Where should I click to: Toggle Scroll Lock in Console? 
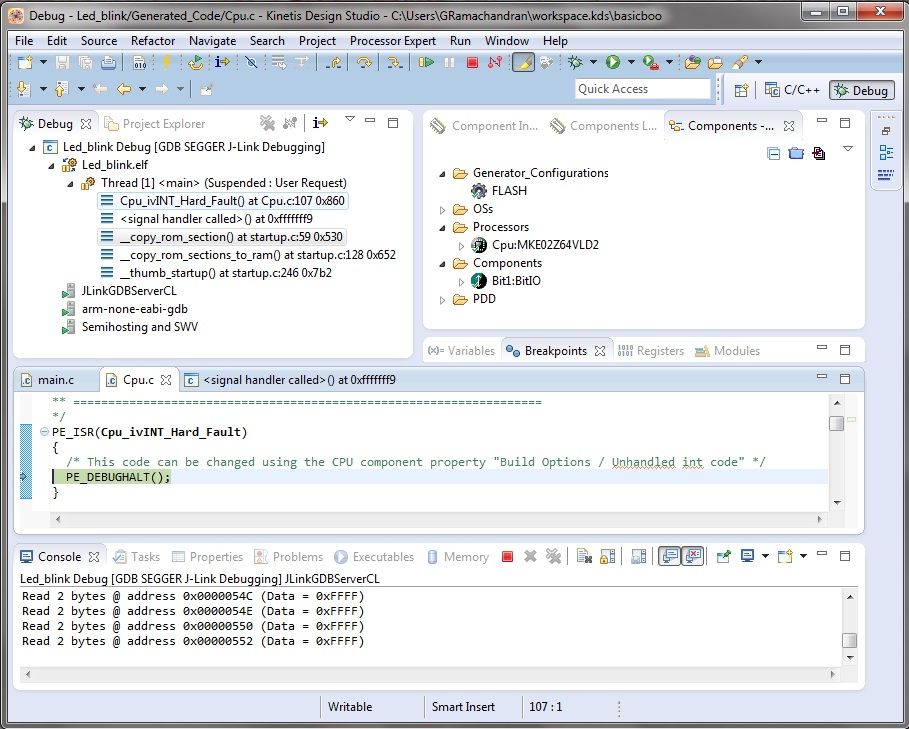607,557
